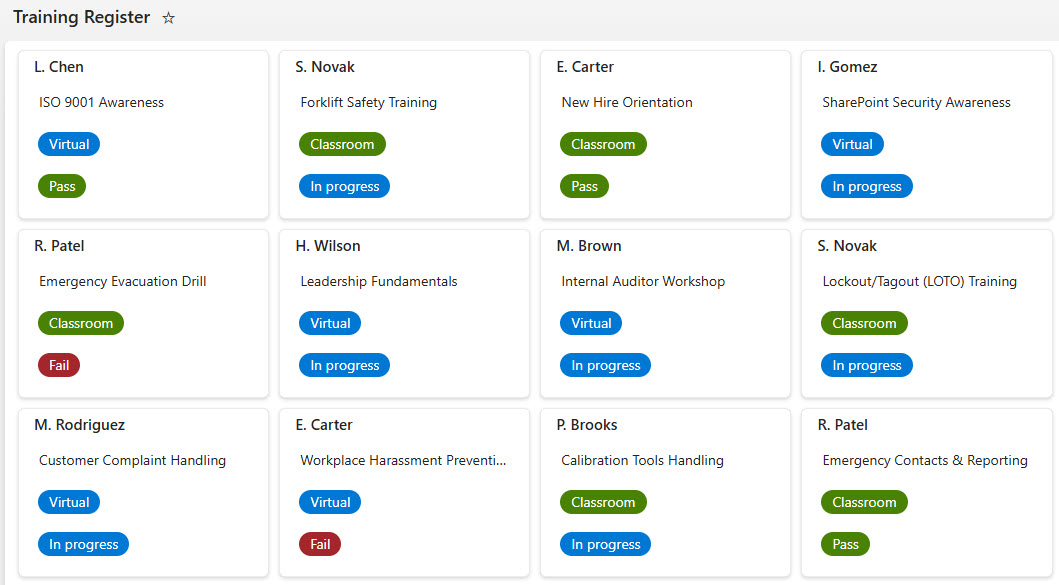1059x585 pixels.
Task: Click the In progress badge on I. Gomez's card
Action: (866, 185)
